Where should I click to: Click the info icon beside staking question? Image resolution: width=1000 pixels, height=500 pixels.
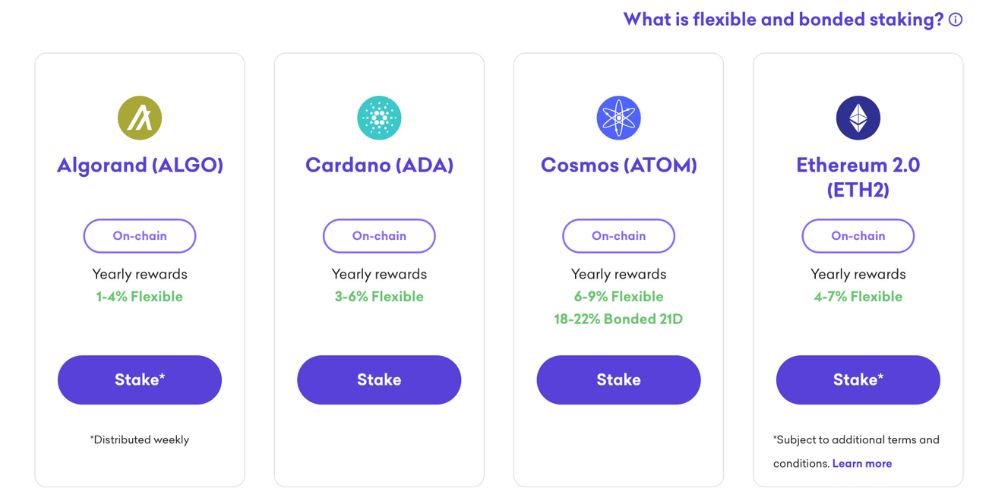[x=956, y=20]
